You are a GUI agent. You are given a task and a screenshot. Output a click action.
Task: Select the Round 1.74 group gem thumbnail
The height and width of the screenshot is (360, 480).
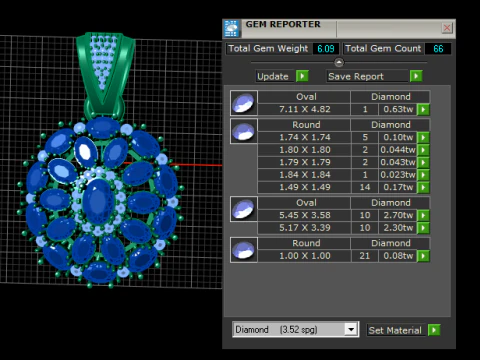(244, 131)
